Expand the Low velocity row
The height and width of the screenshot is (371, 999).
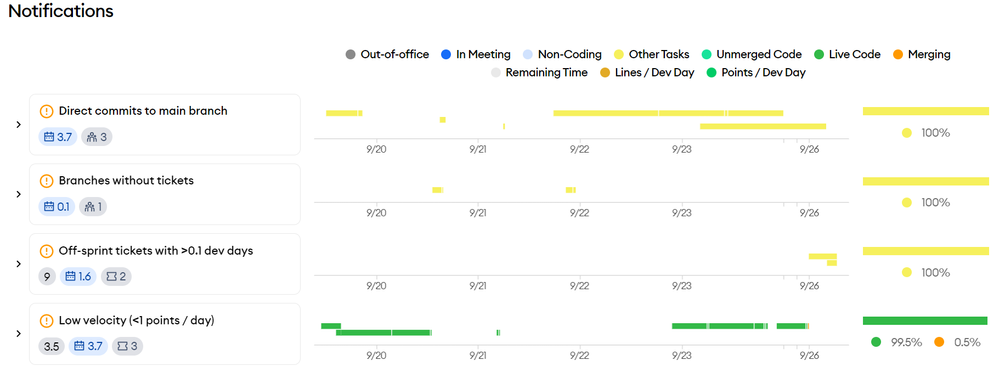coord(18,333)
